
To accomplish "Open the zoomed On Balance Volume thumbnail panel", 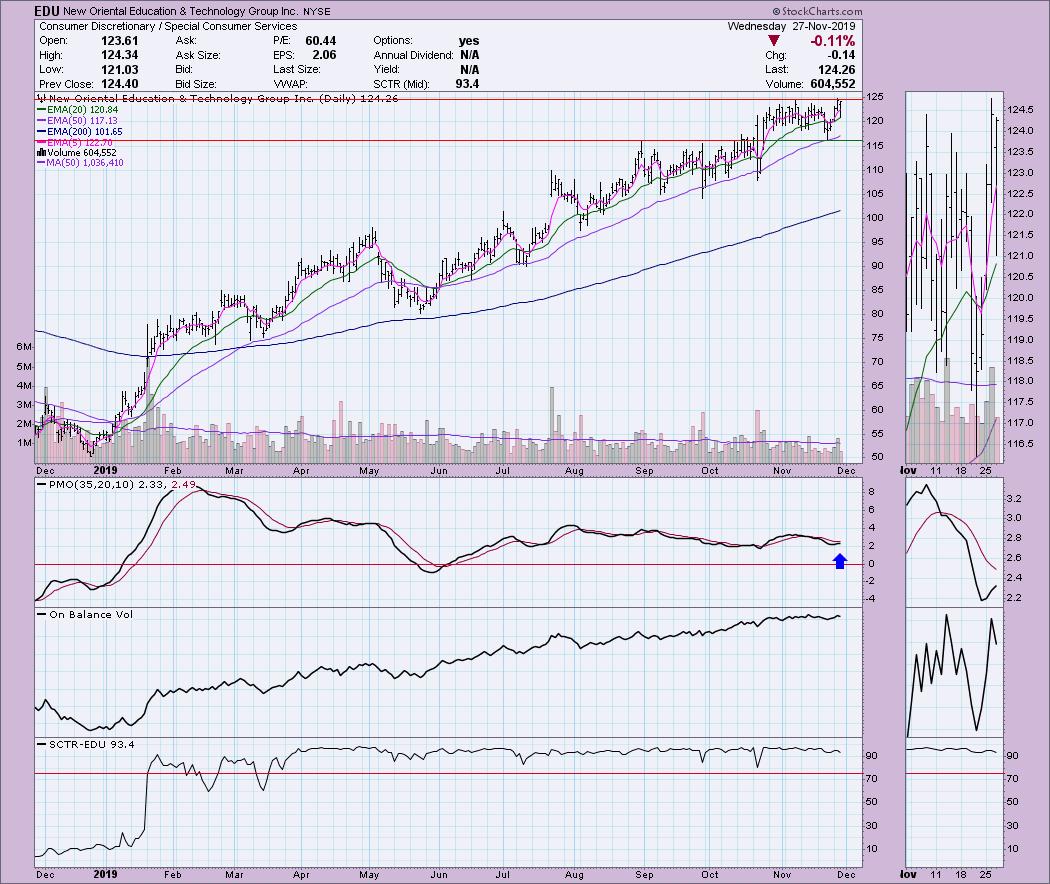I will tap(954, 672).
